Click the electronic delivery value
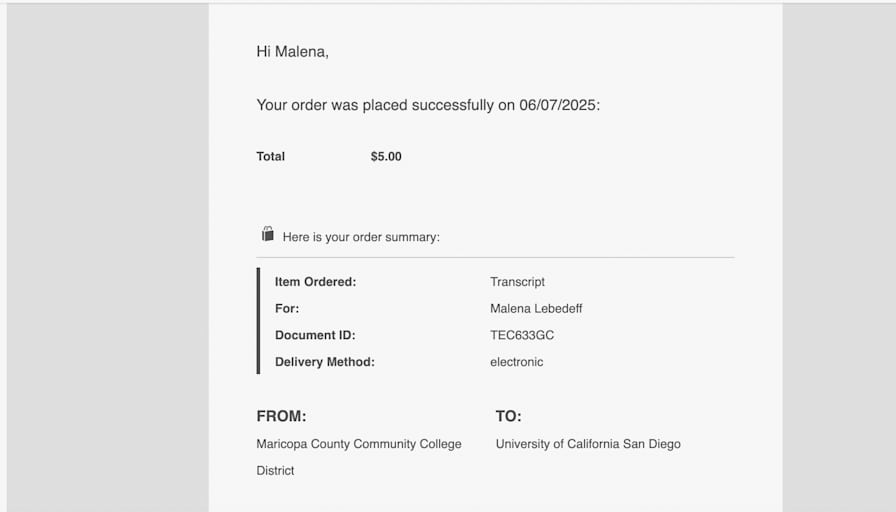 tap(517, 362)
